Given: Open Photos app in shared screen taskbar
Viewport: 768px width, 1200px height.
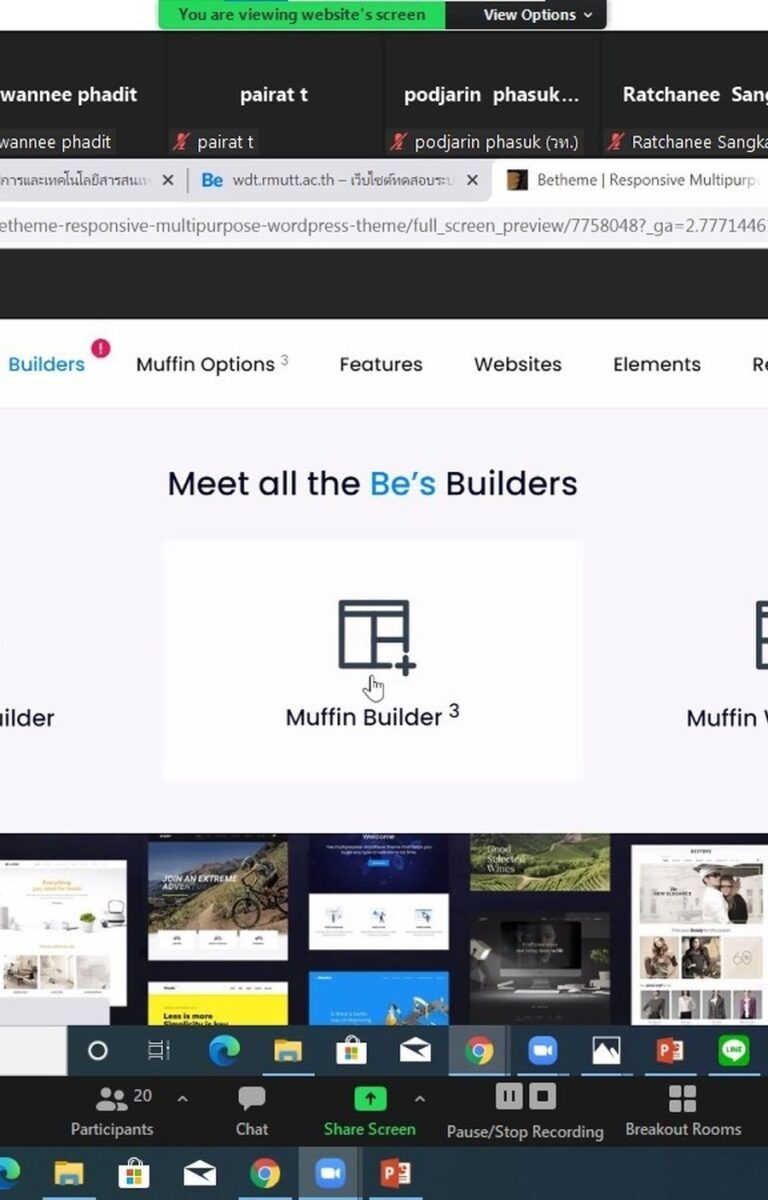Looking at the screenshot, I should point(606,1051).
